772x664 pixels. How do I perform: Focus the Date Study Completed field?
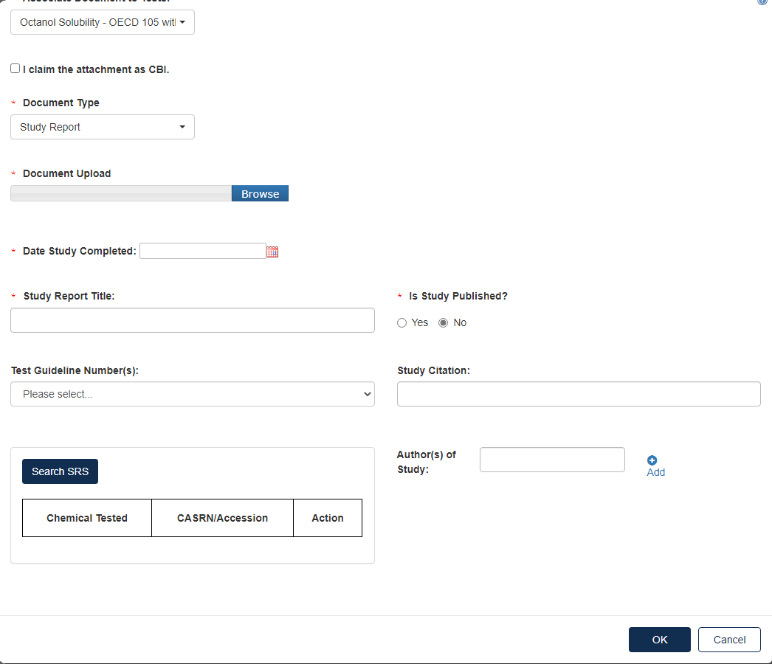(202, 251)
